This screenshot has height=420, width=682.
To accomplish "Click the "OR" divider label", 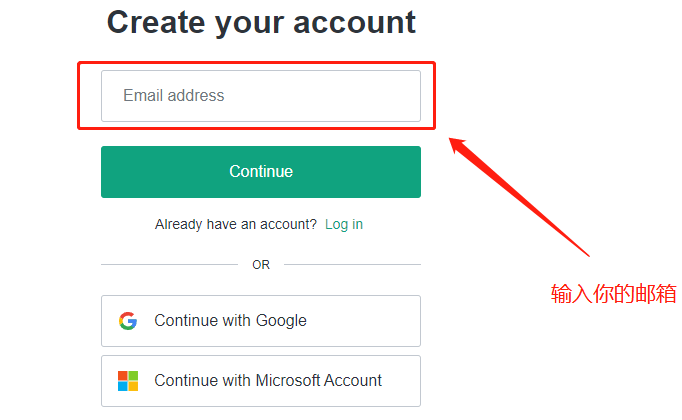I will (261, 265).
